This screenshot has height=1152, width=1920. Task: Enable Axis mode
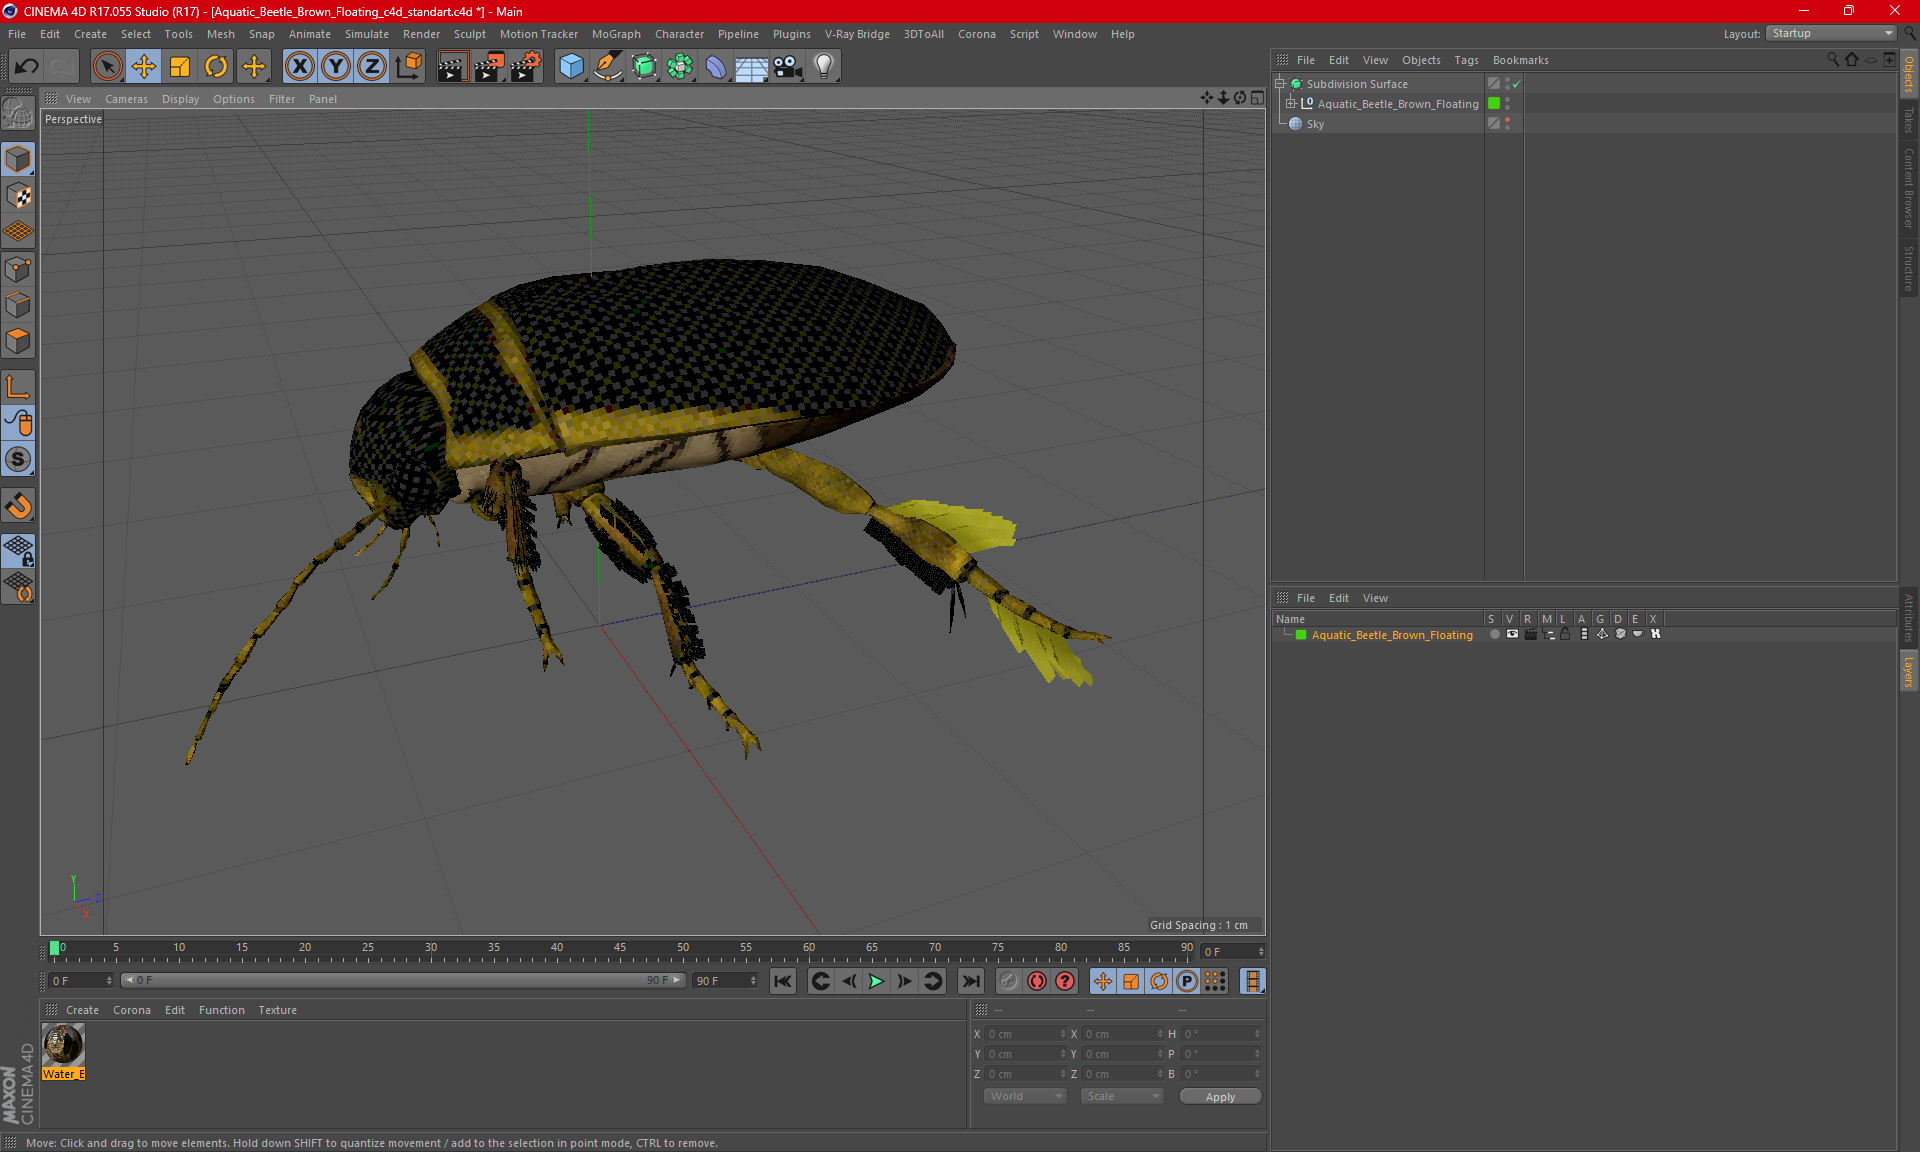tap(18, 387)
